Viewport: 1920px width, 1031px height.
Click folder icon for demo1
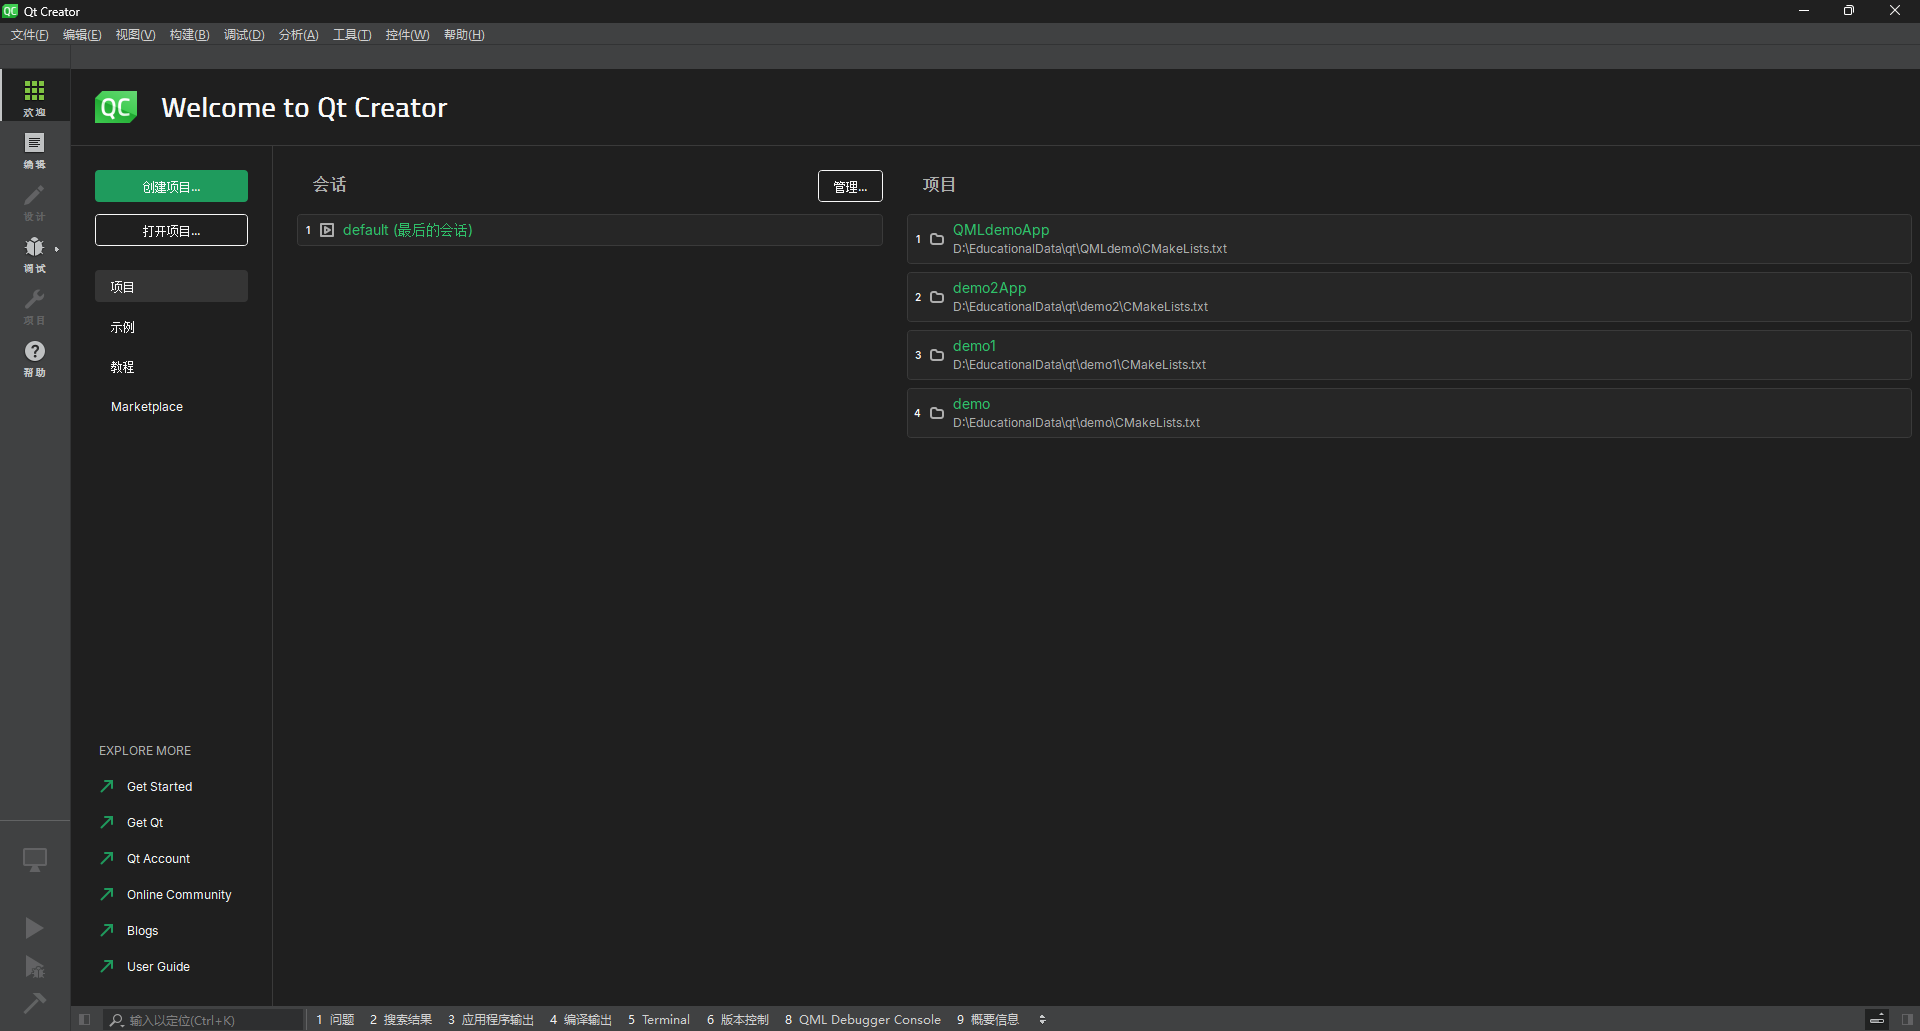click(937, 355)
